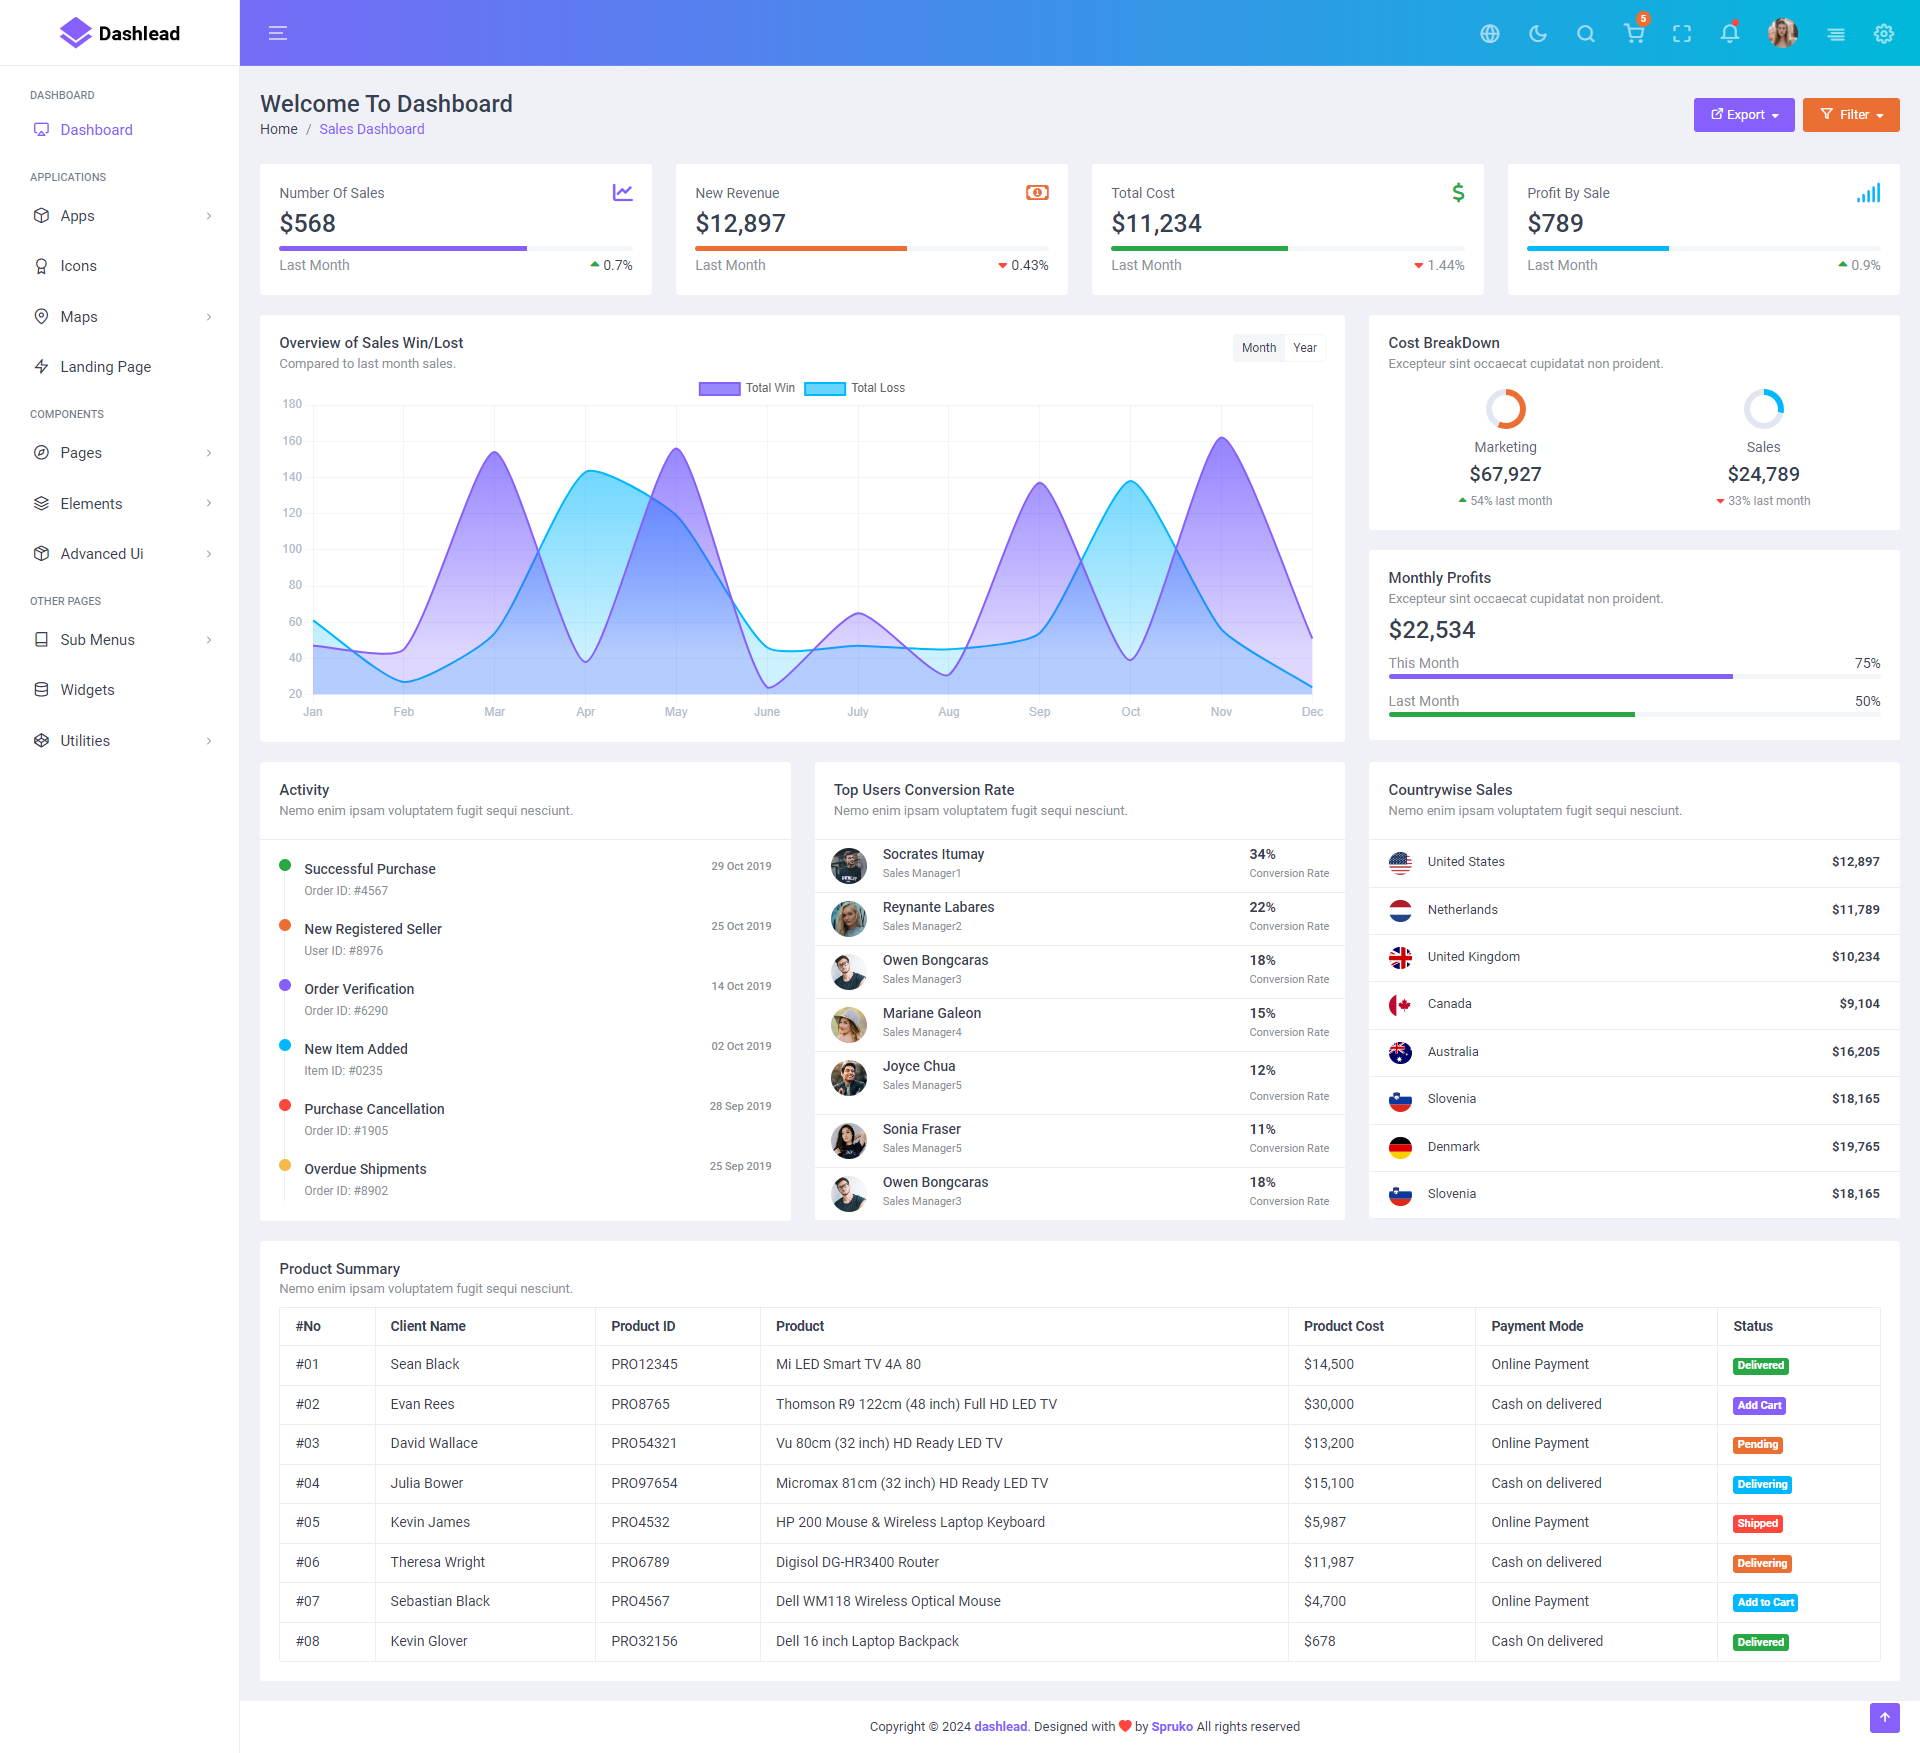Open the language globe icon

click(x=1490, y=34)
